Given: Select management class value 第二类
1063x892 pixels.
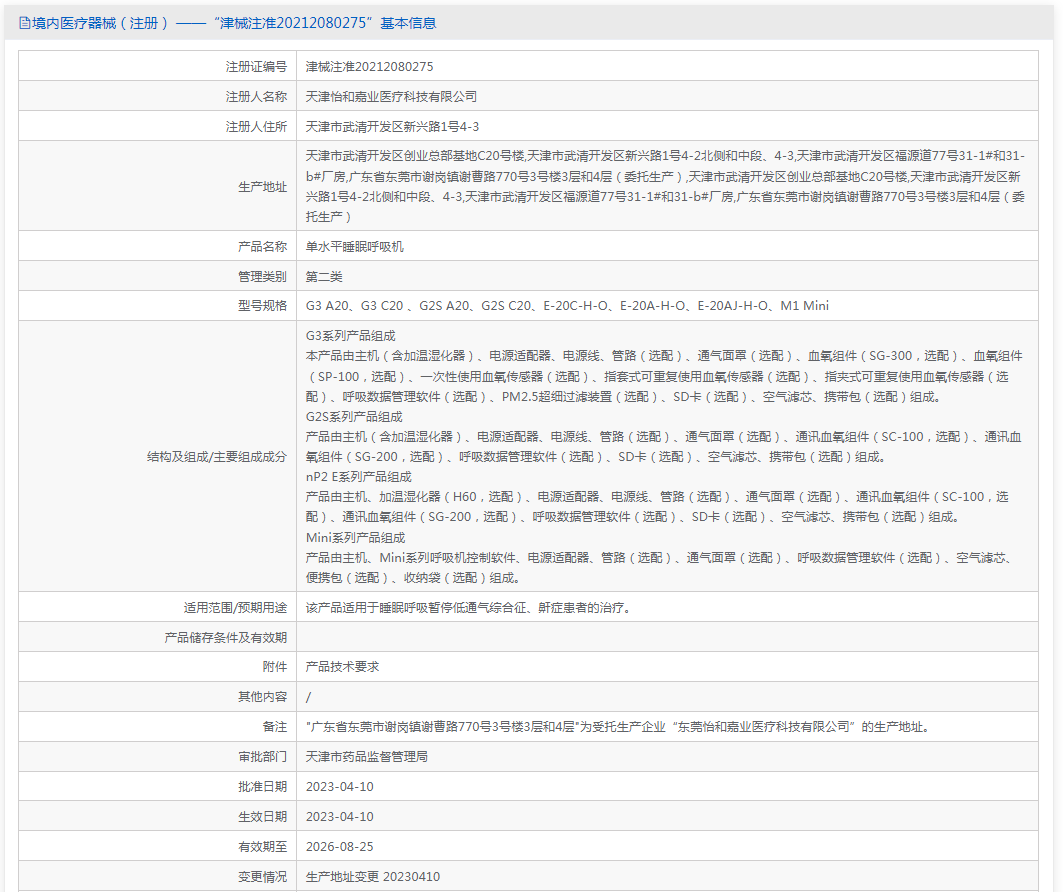Looking at the screenshot, I should [x=324, y=276].
